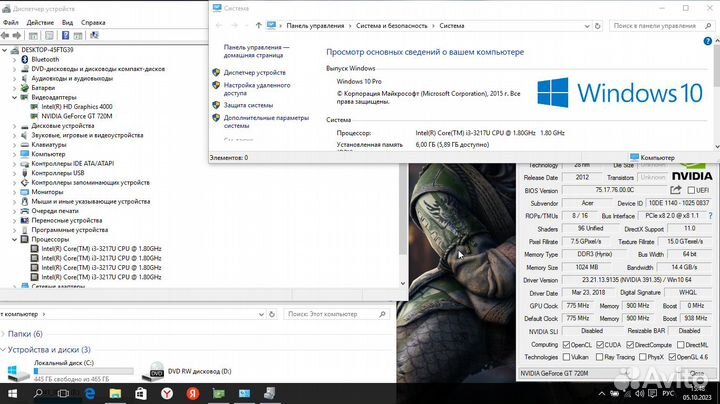Click Intel(R) HD Graphics 4000 adapter icon
Viewport: 720px width, 404px height.
[x=34, y=107]
